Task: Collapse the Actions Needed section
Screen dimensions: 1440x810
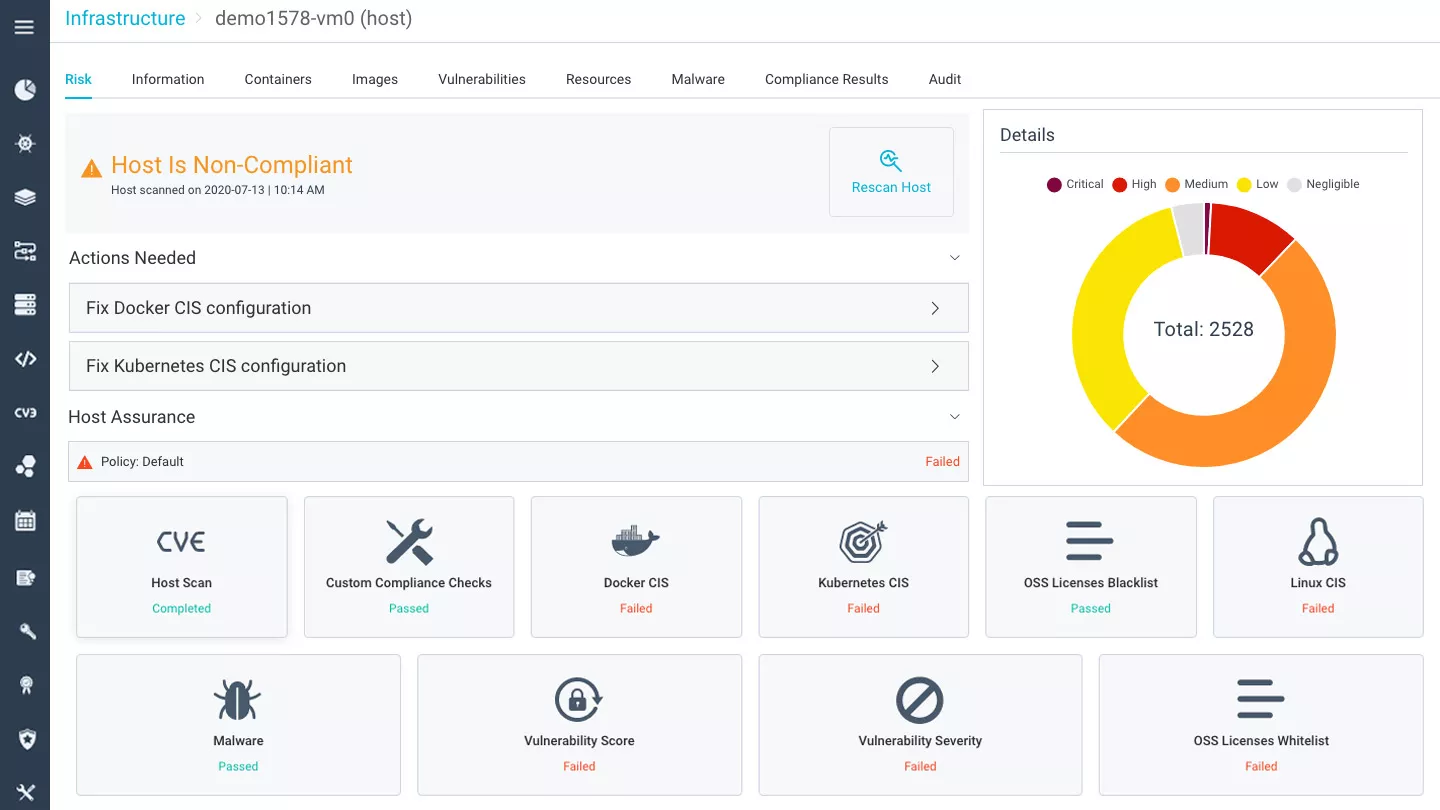Action: (x=955, y=258)
